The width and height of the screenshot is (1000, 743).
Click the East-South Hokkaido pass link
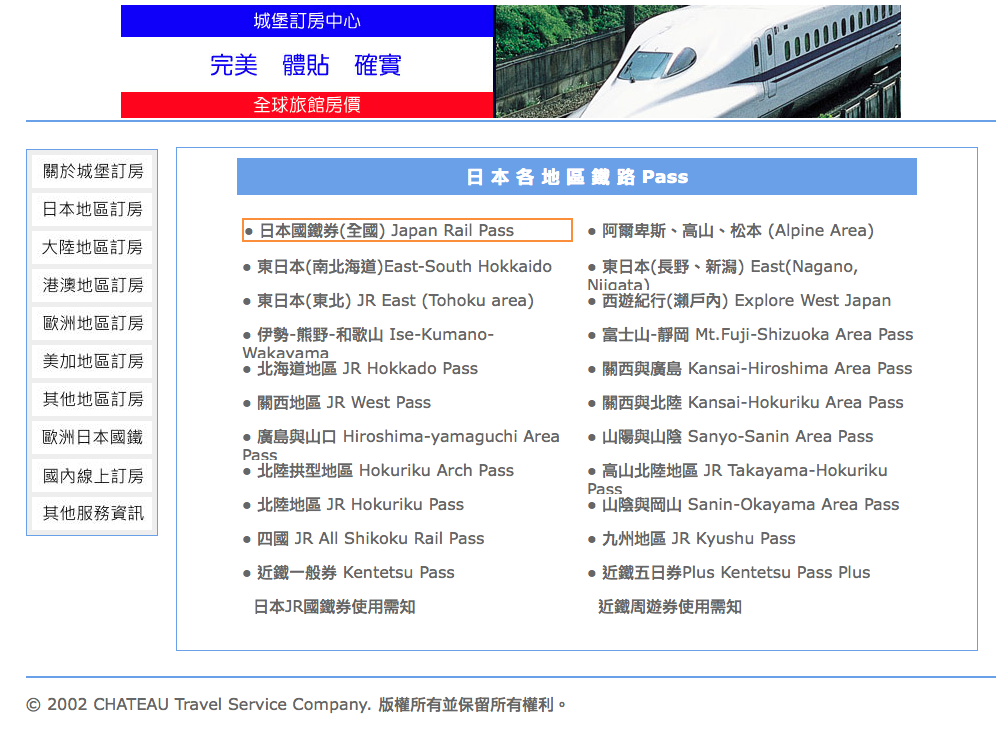pos(401,266)
